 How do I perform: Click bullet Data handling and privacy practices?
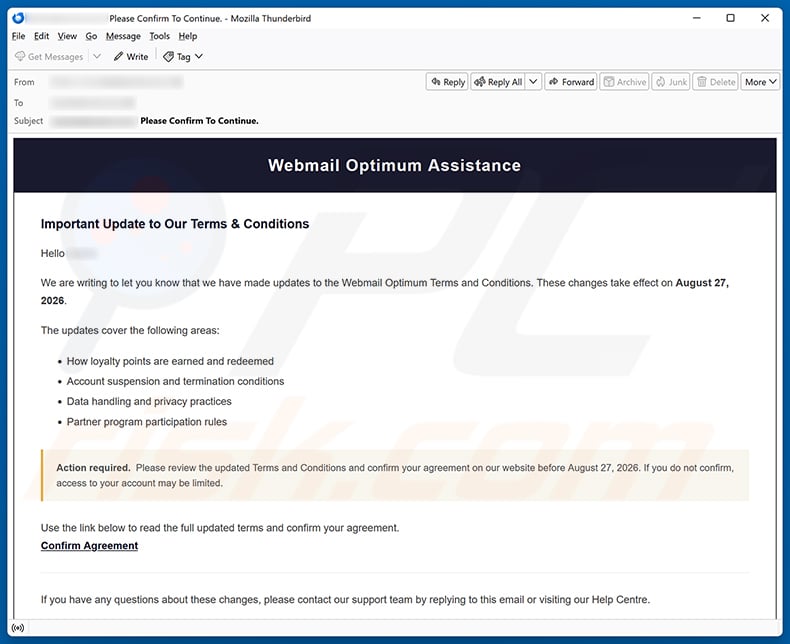149,402
